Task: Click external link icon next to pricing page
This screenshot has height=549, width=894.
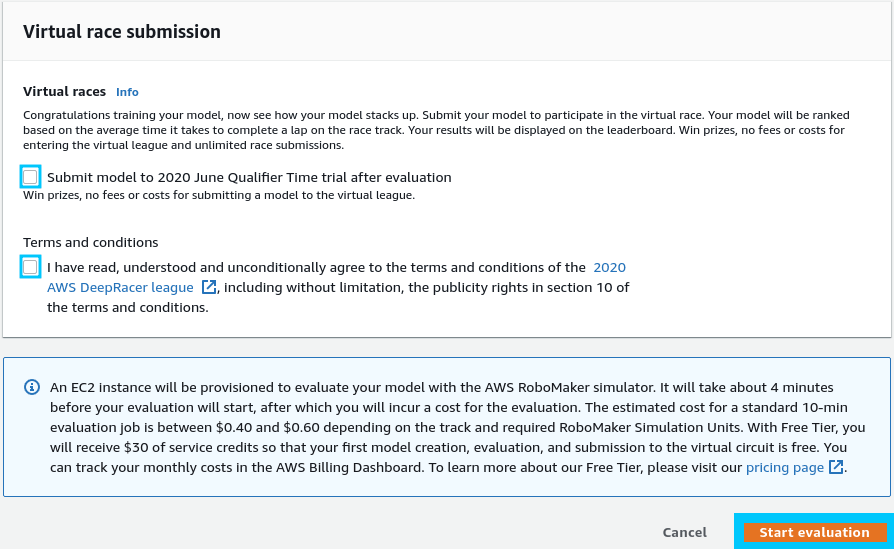Action: (837, 467)
